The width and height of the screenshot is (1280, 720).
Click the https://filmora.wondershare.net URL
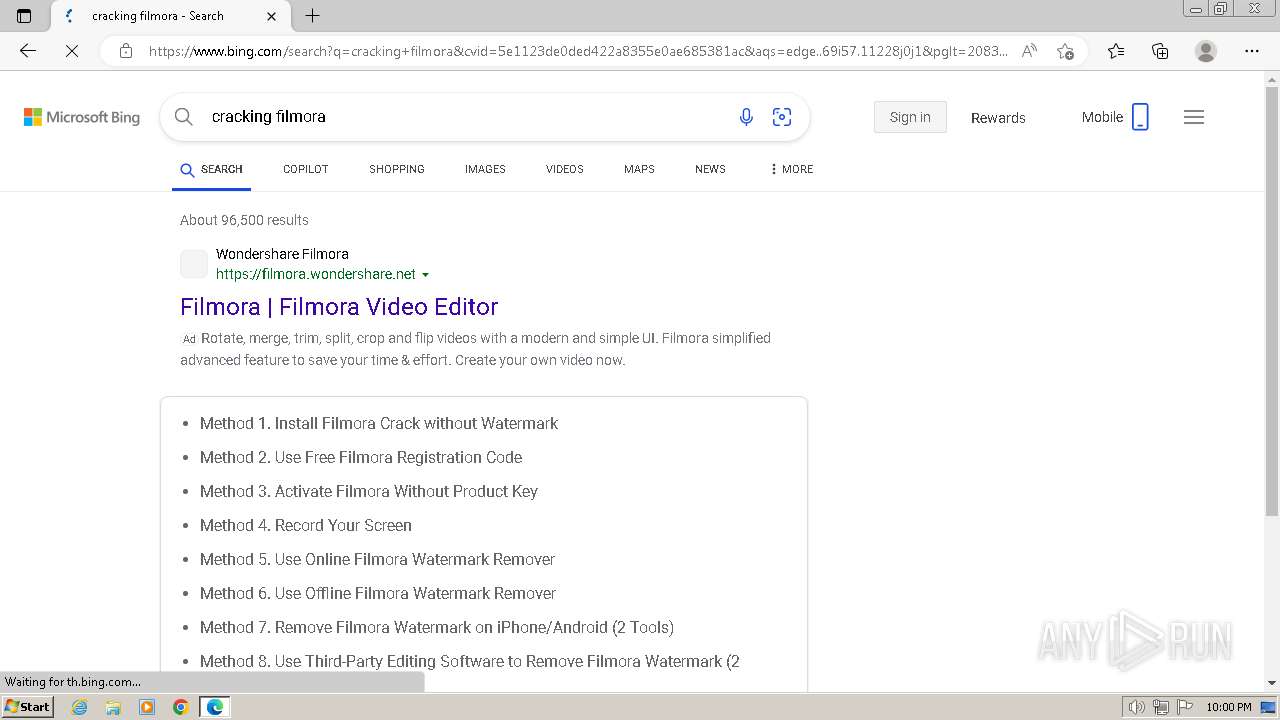(x=316, y=274)
